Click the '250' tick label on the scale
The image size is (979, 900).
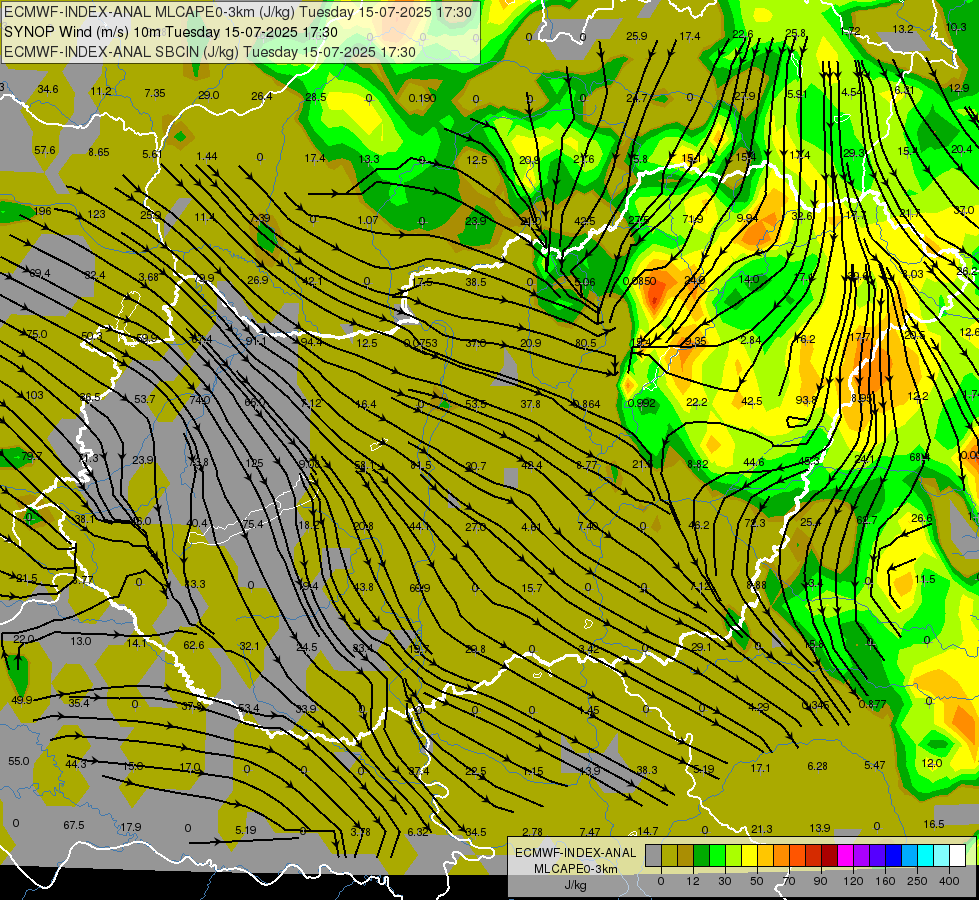point(917,881)
